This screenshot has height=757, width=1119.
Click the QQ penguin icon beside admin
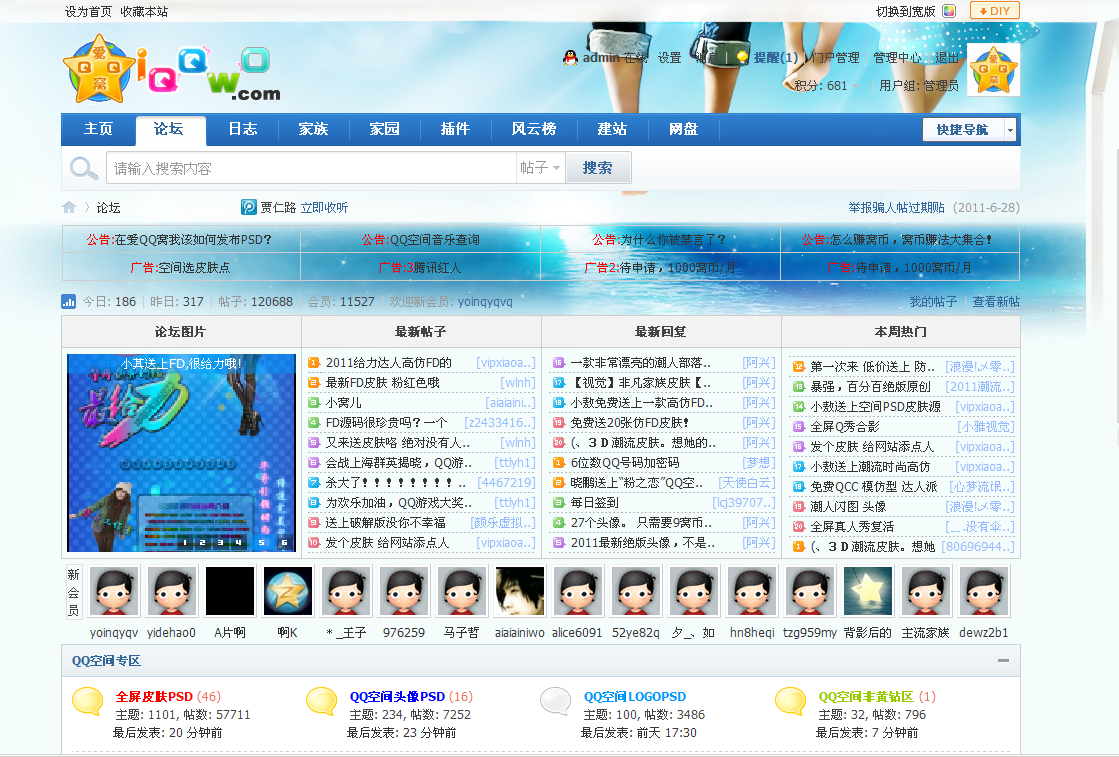pyautogui.click(x=569, y=58)
